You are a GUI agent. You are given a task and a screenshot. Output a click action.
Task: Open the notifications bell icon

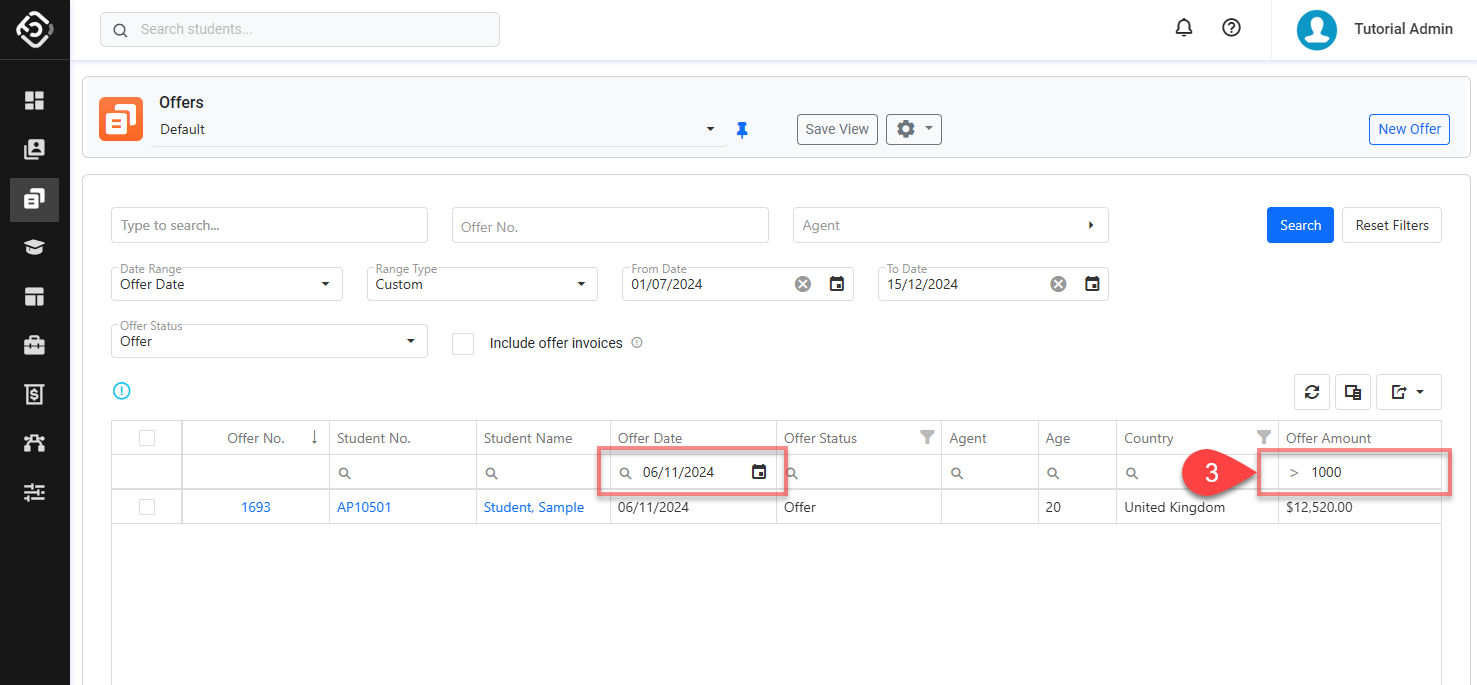pos(1184,28)
